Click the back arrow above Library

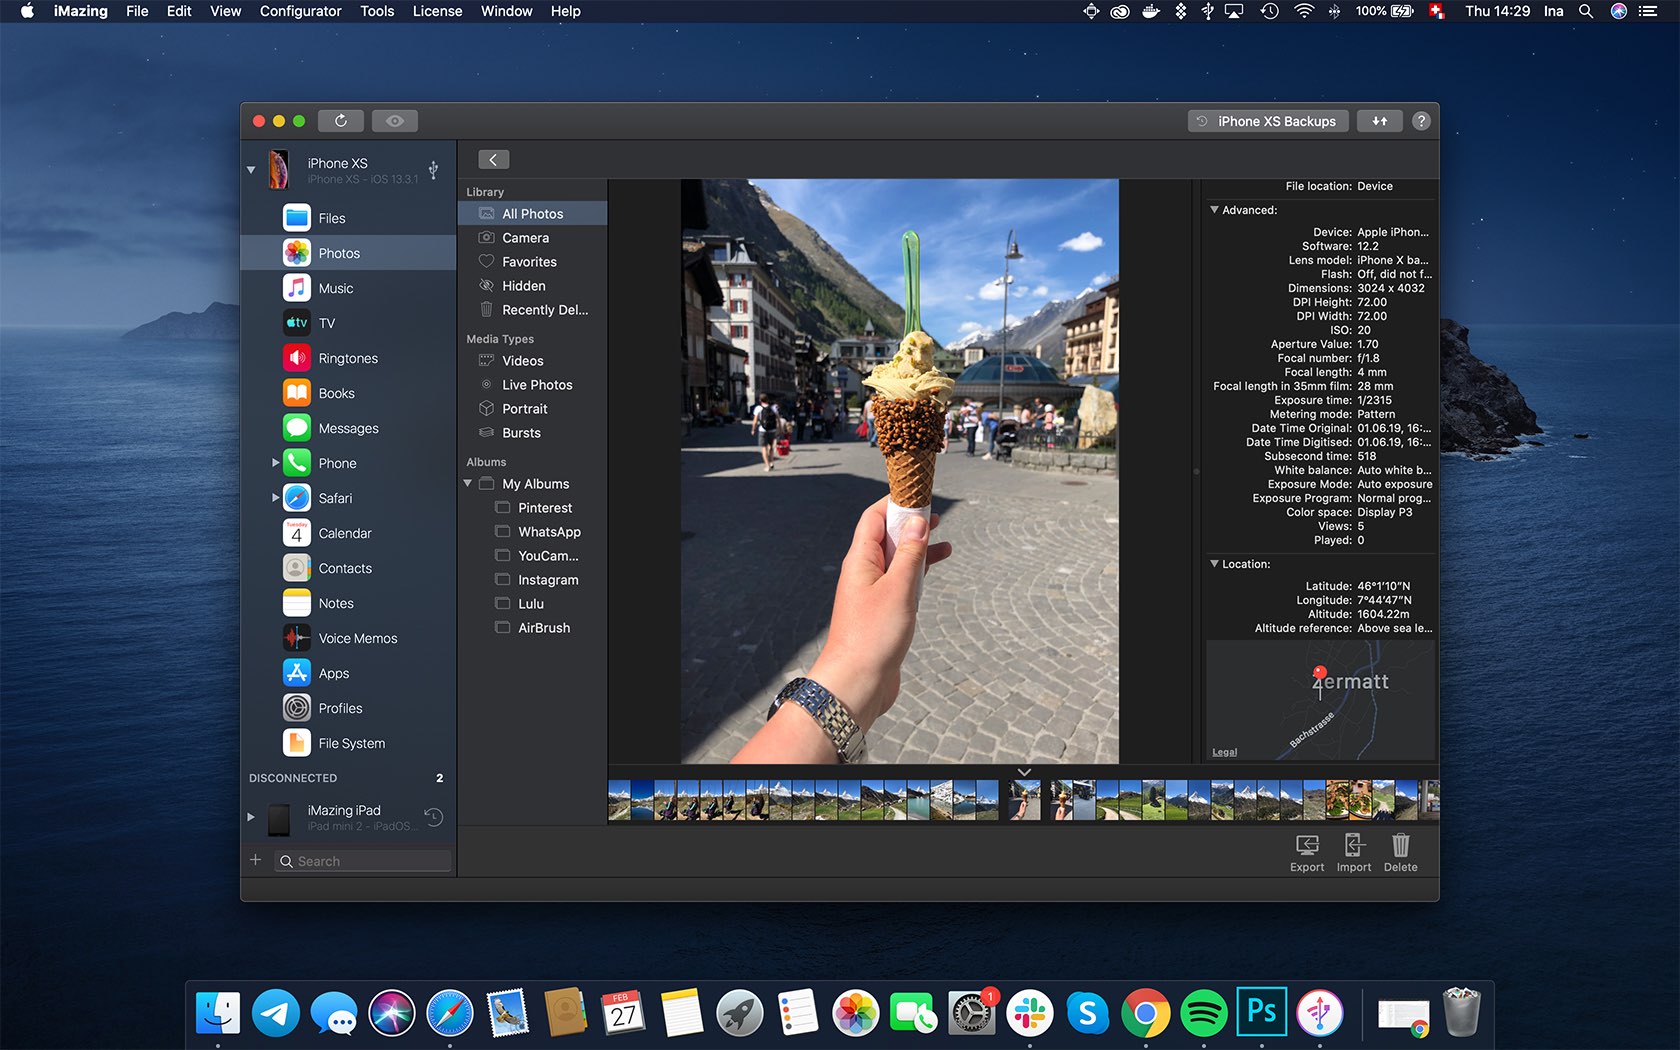pos(493,160)
